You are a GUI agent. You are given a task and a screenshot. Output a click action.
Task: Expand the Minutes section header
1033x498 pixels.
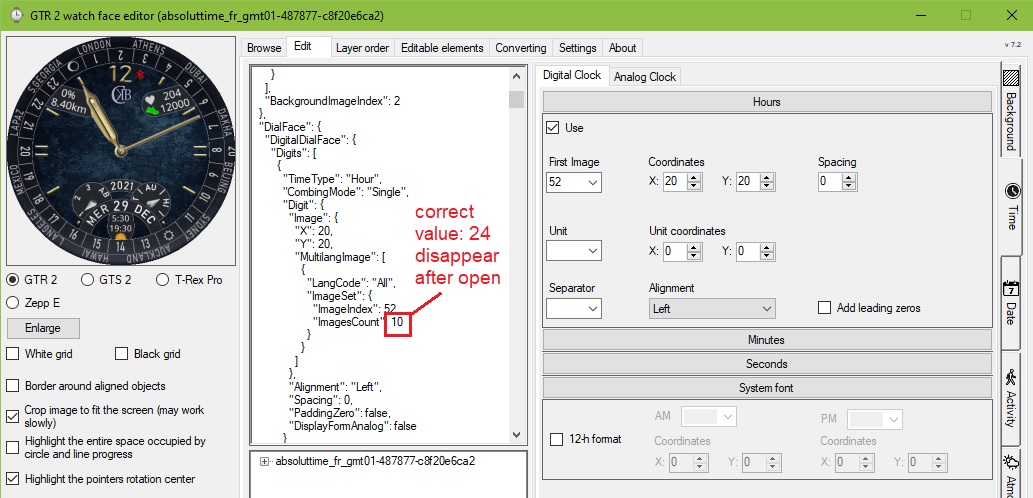767,340
